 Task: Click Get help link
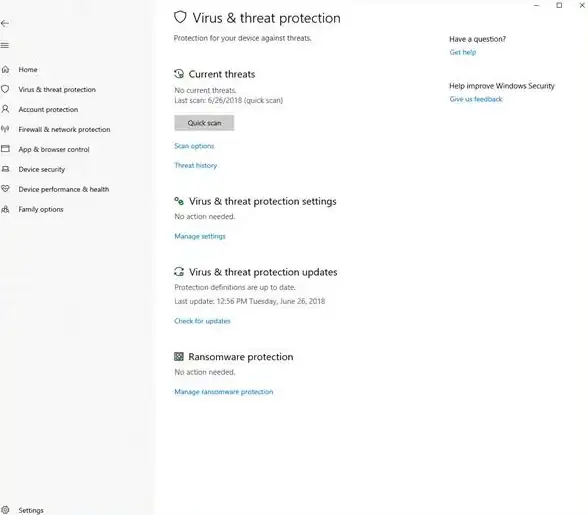(x=463, y=52)
